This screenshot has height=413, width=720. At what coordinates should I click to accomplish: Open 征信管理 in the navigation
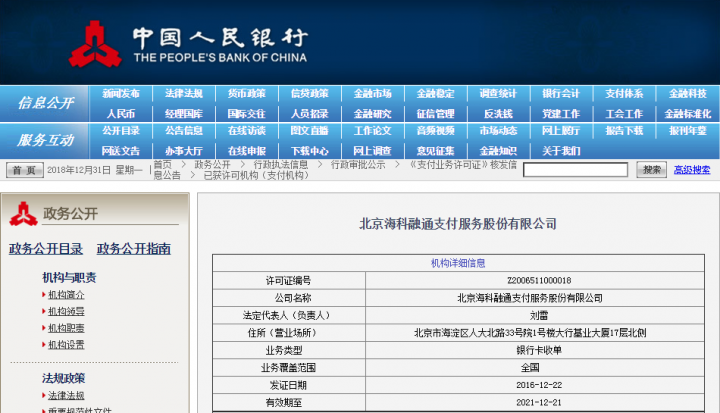click(x=435, y=114)
